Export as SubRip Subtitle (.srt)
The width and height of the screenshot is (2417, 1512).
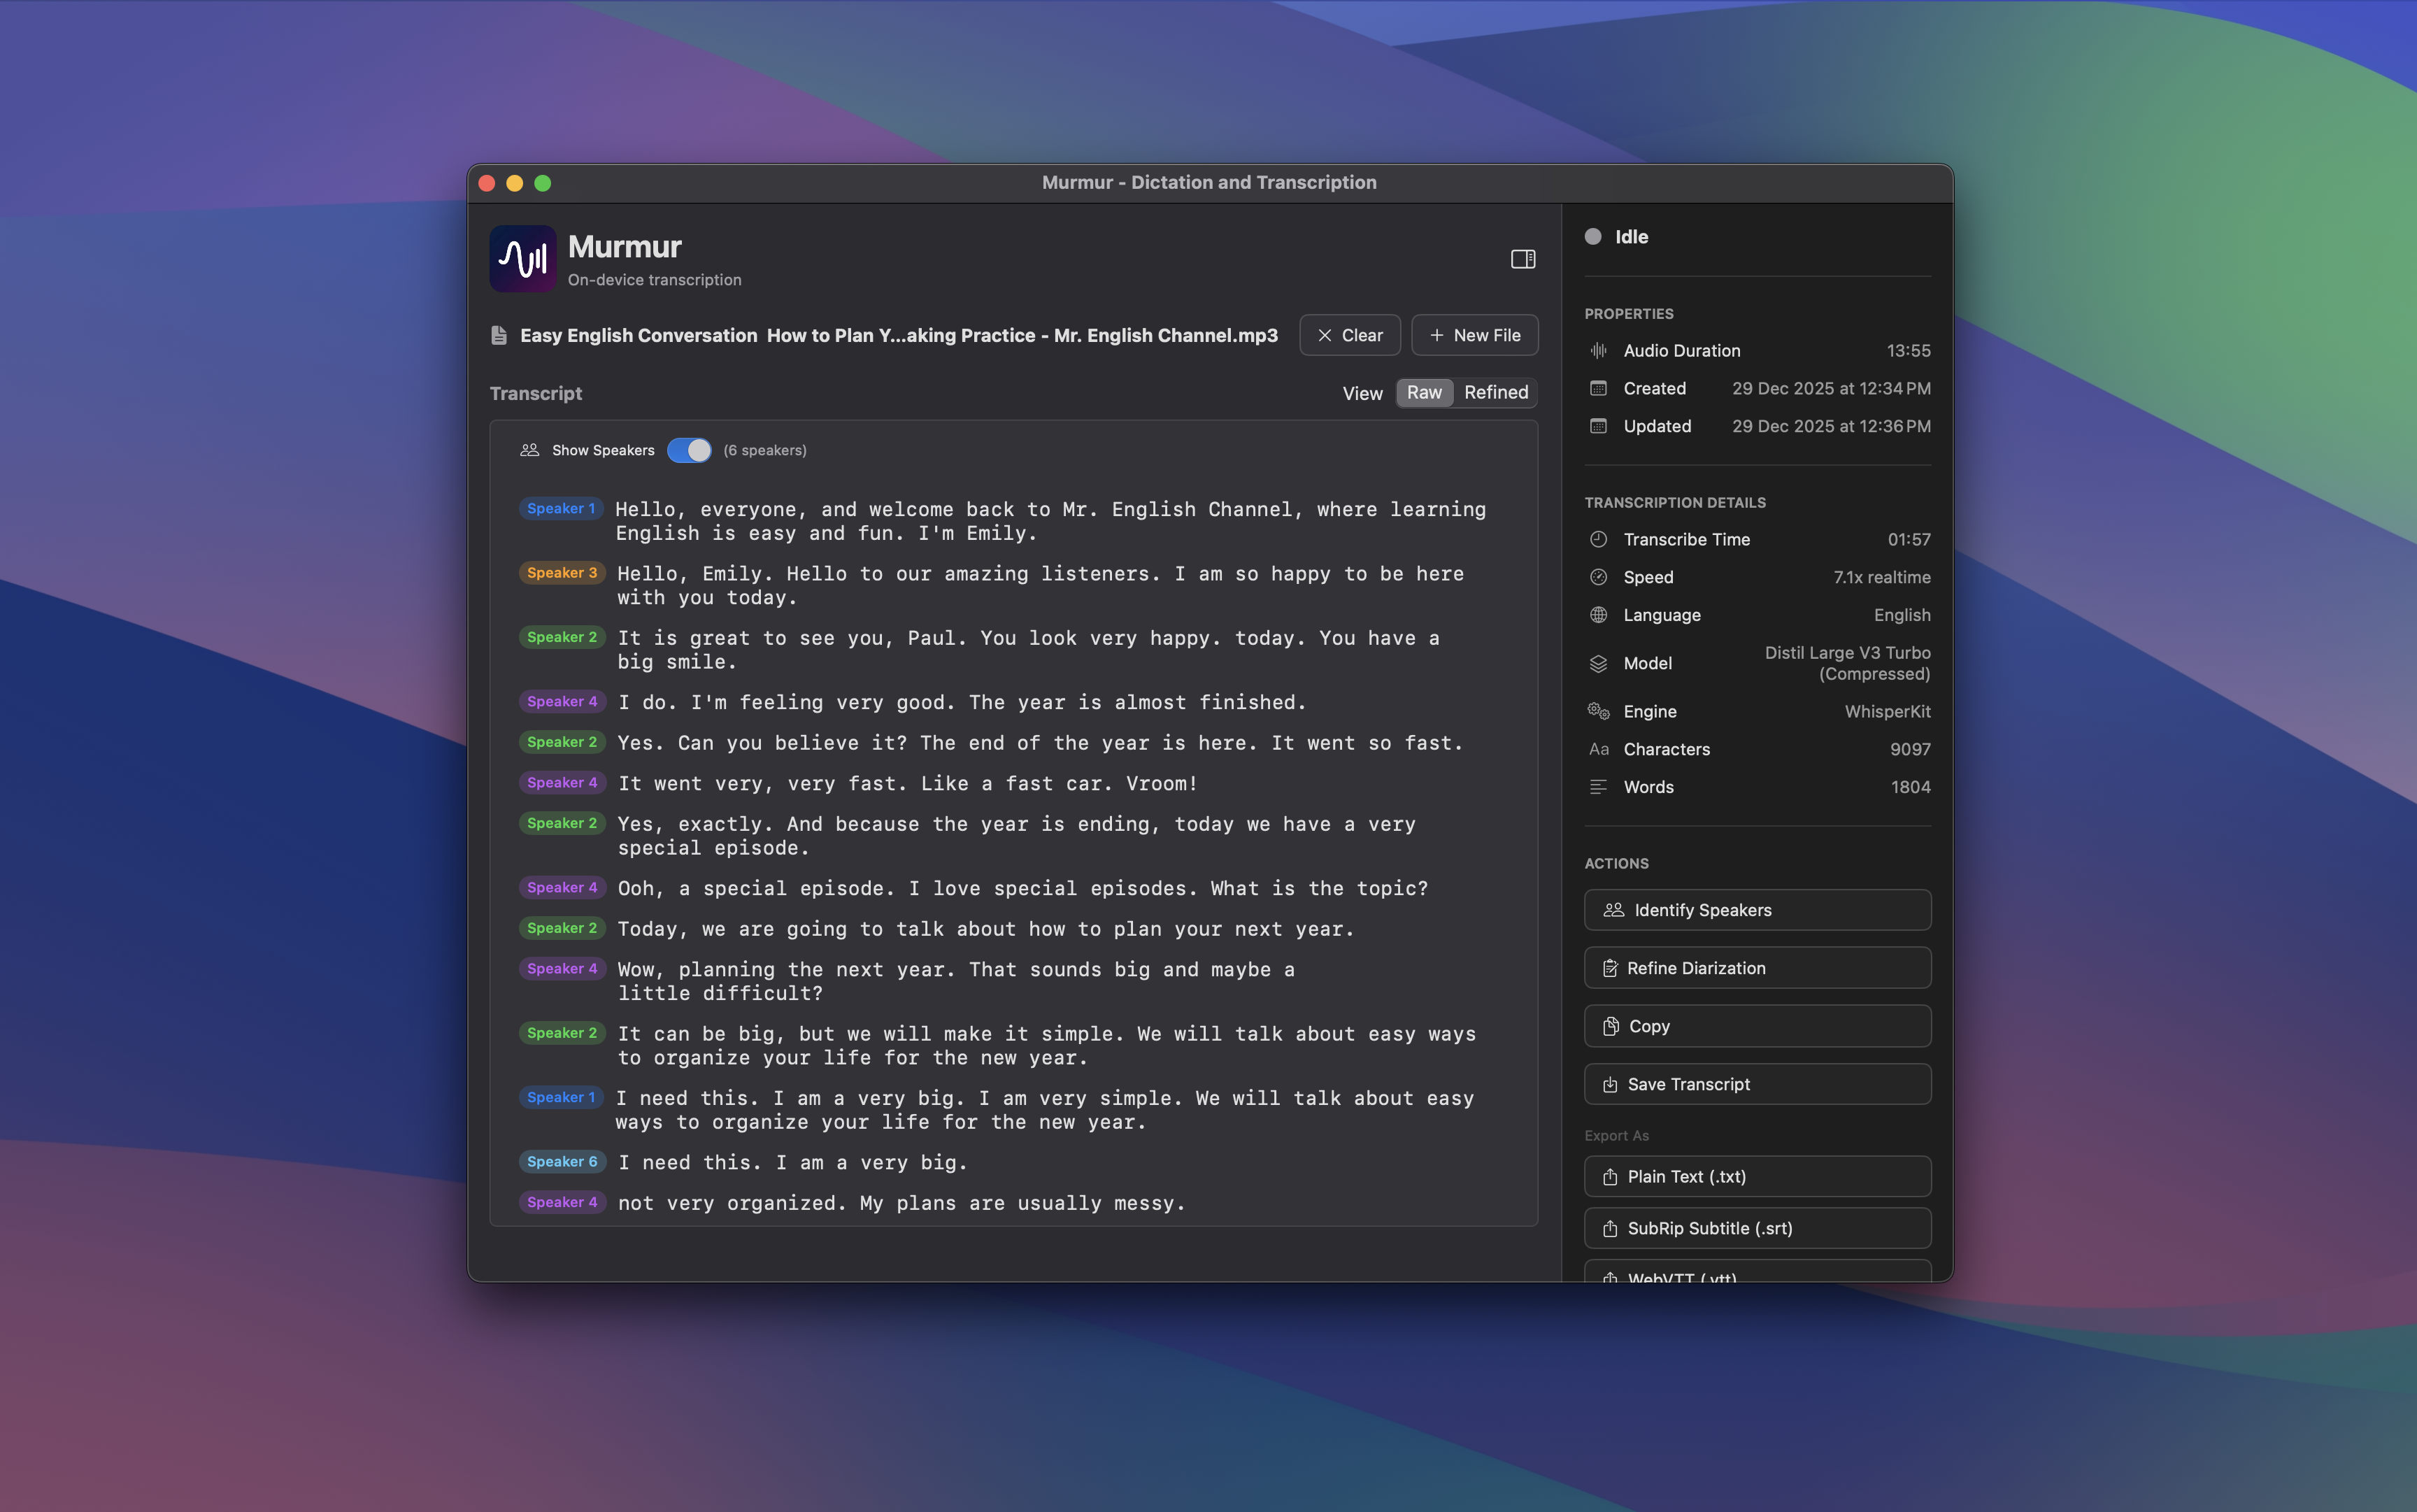coord(1757,1228)
